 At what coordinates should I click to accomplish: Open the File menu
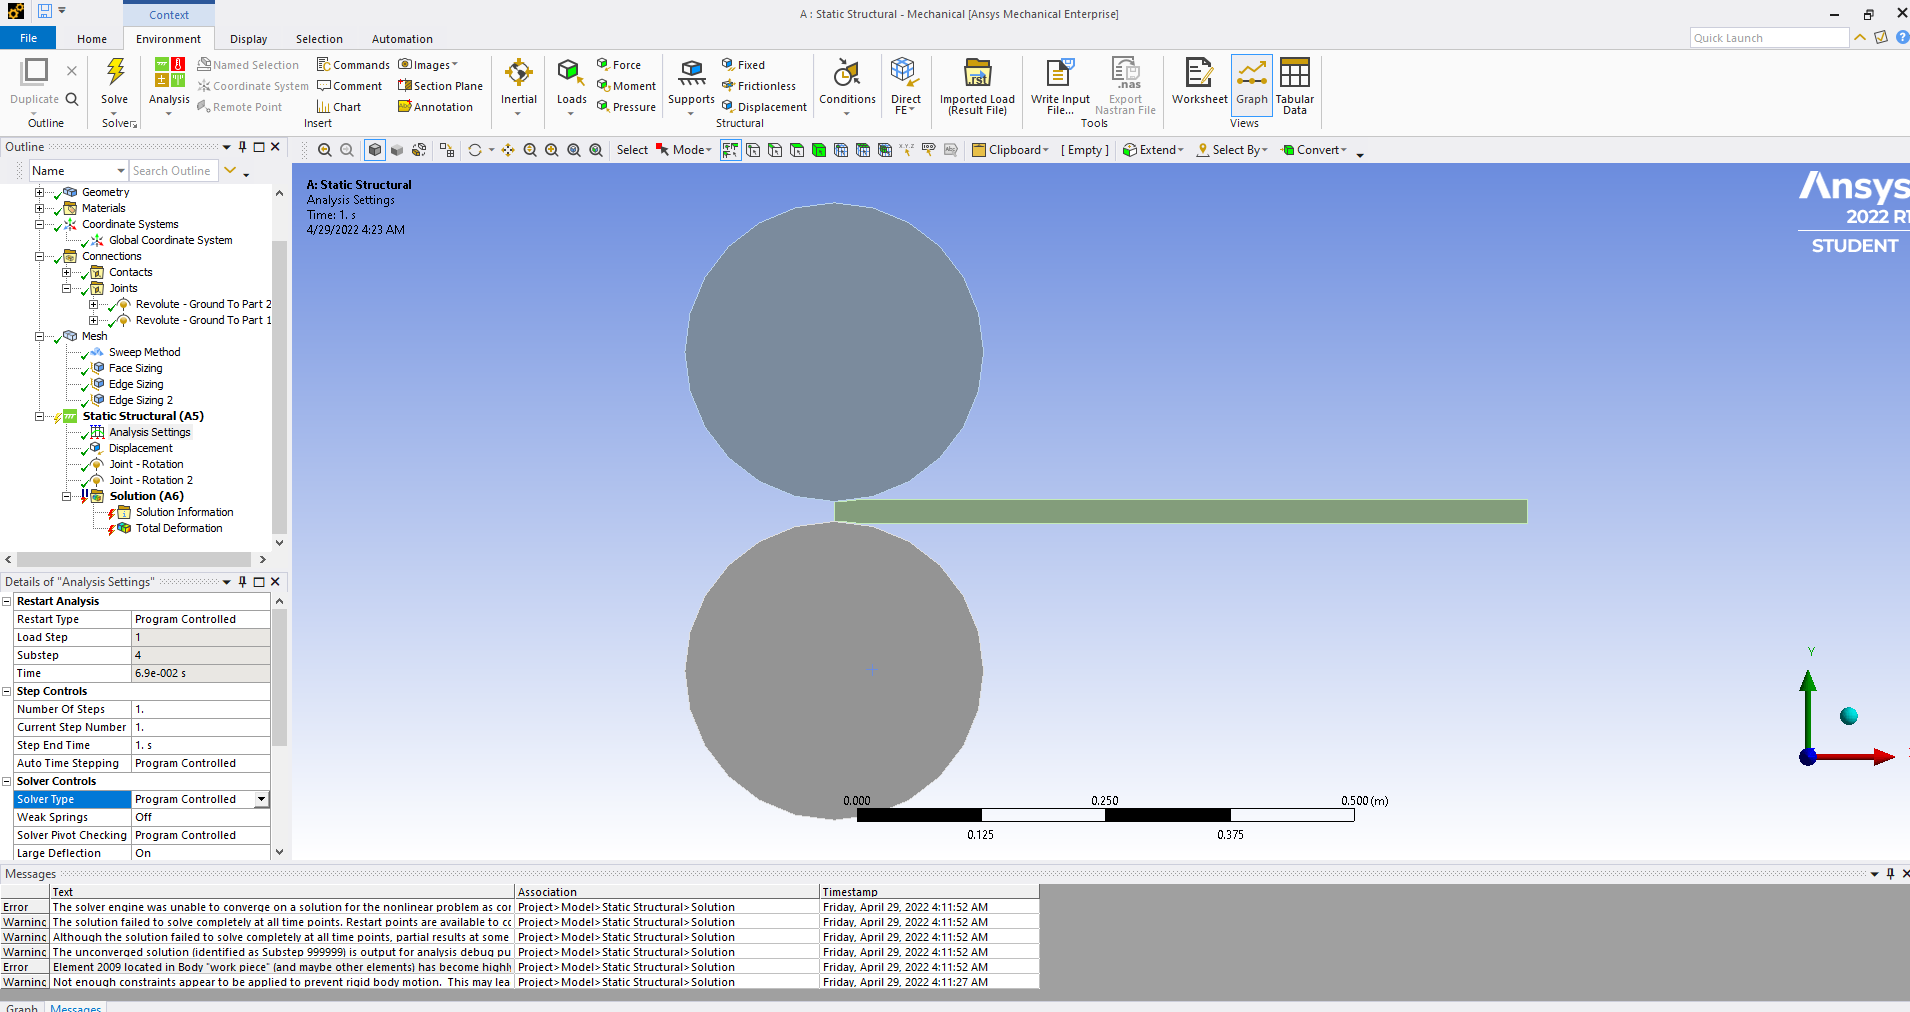coord(29,38)
